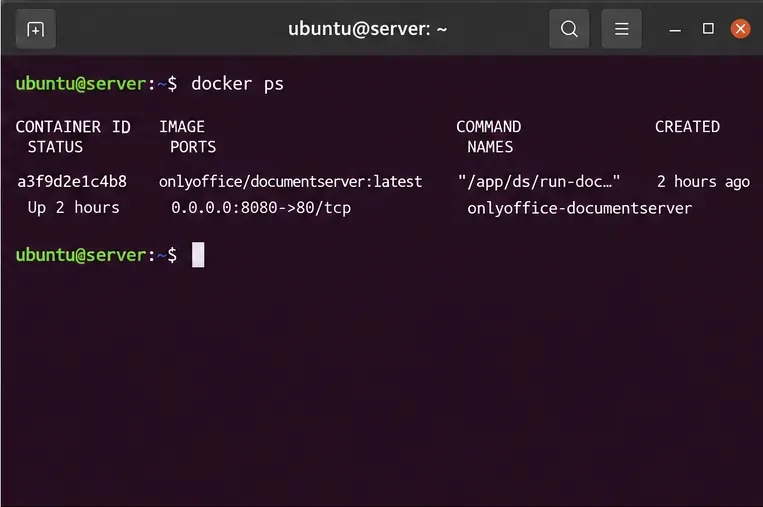Viewport: 763px width, 507px height.
Task: Click the status Up 2 hours
Action: pyautogui.click(x=73, y=208)
